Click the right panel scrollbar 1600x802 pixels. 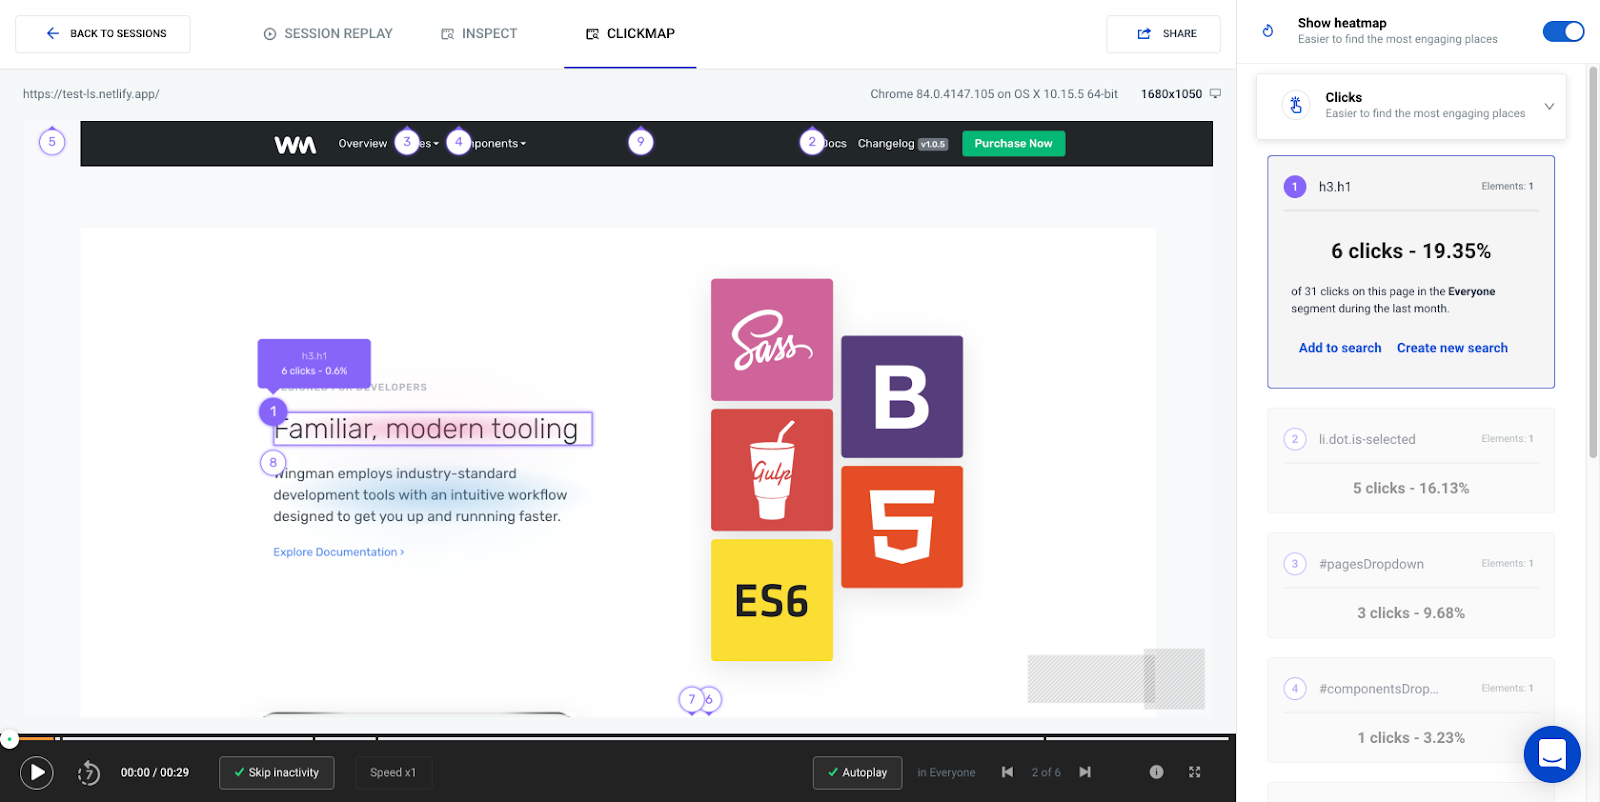click(1594, 260)
